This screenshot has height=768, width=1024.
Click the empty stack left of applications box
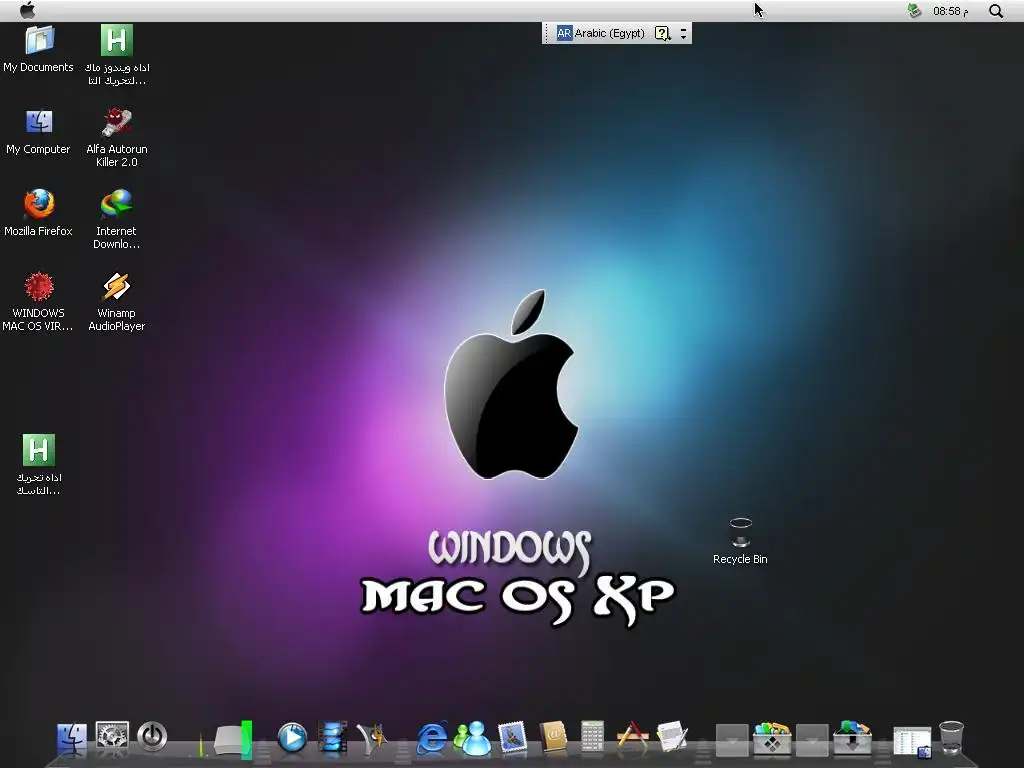point(732,740)
